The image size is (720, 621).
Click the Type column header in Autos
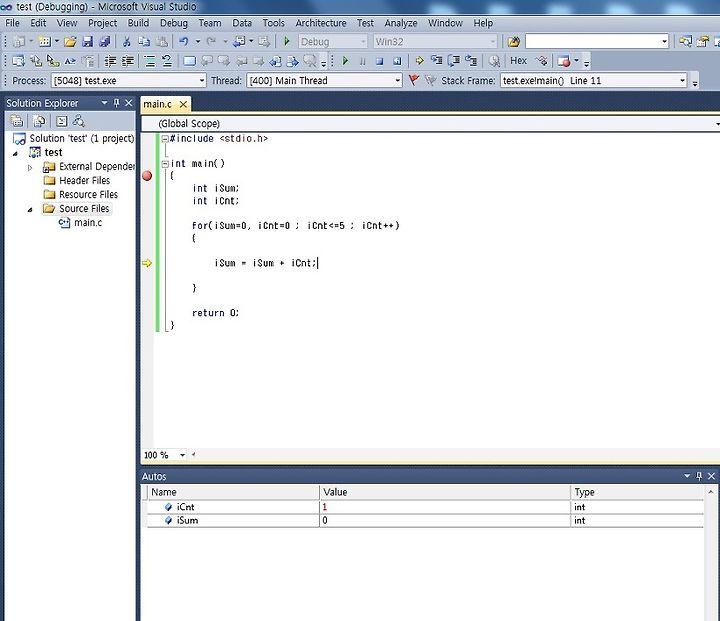coord(637,492)
